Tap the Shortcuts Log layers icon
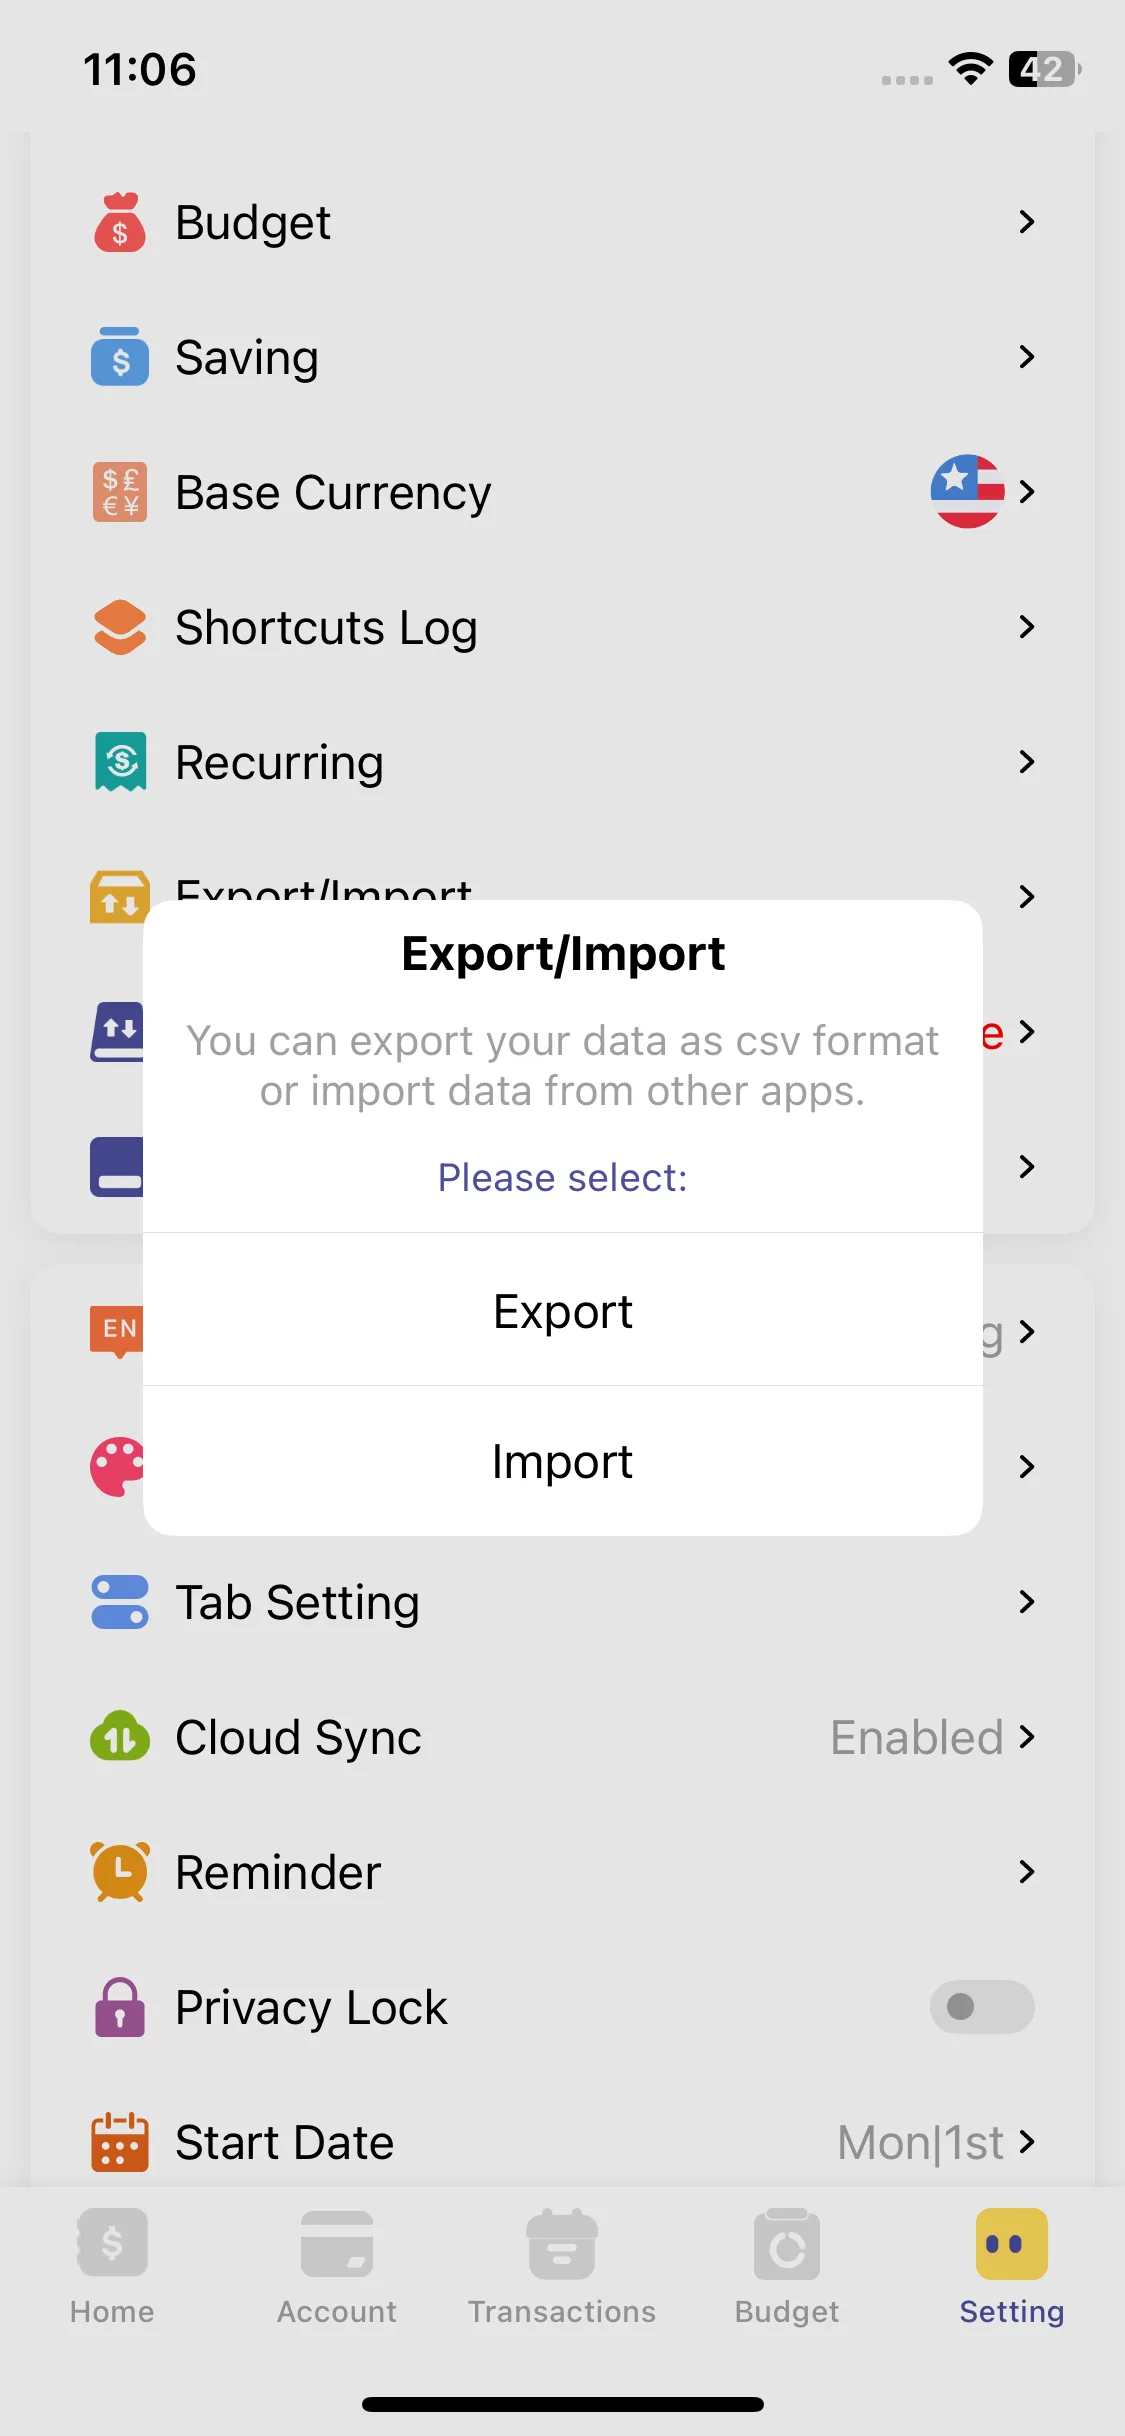Image resolution: width=1125 pixels, height=2436 pixels. pyautogui.click(x=120, y=627)
